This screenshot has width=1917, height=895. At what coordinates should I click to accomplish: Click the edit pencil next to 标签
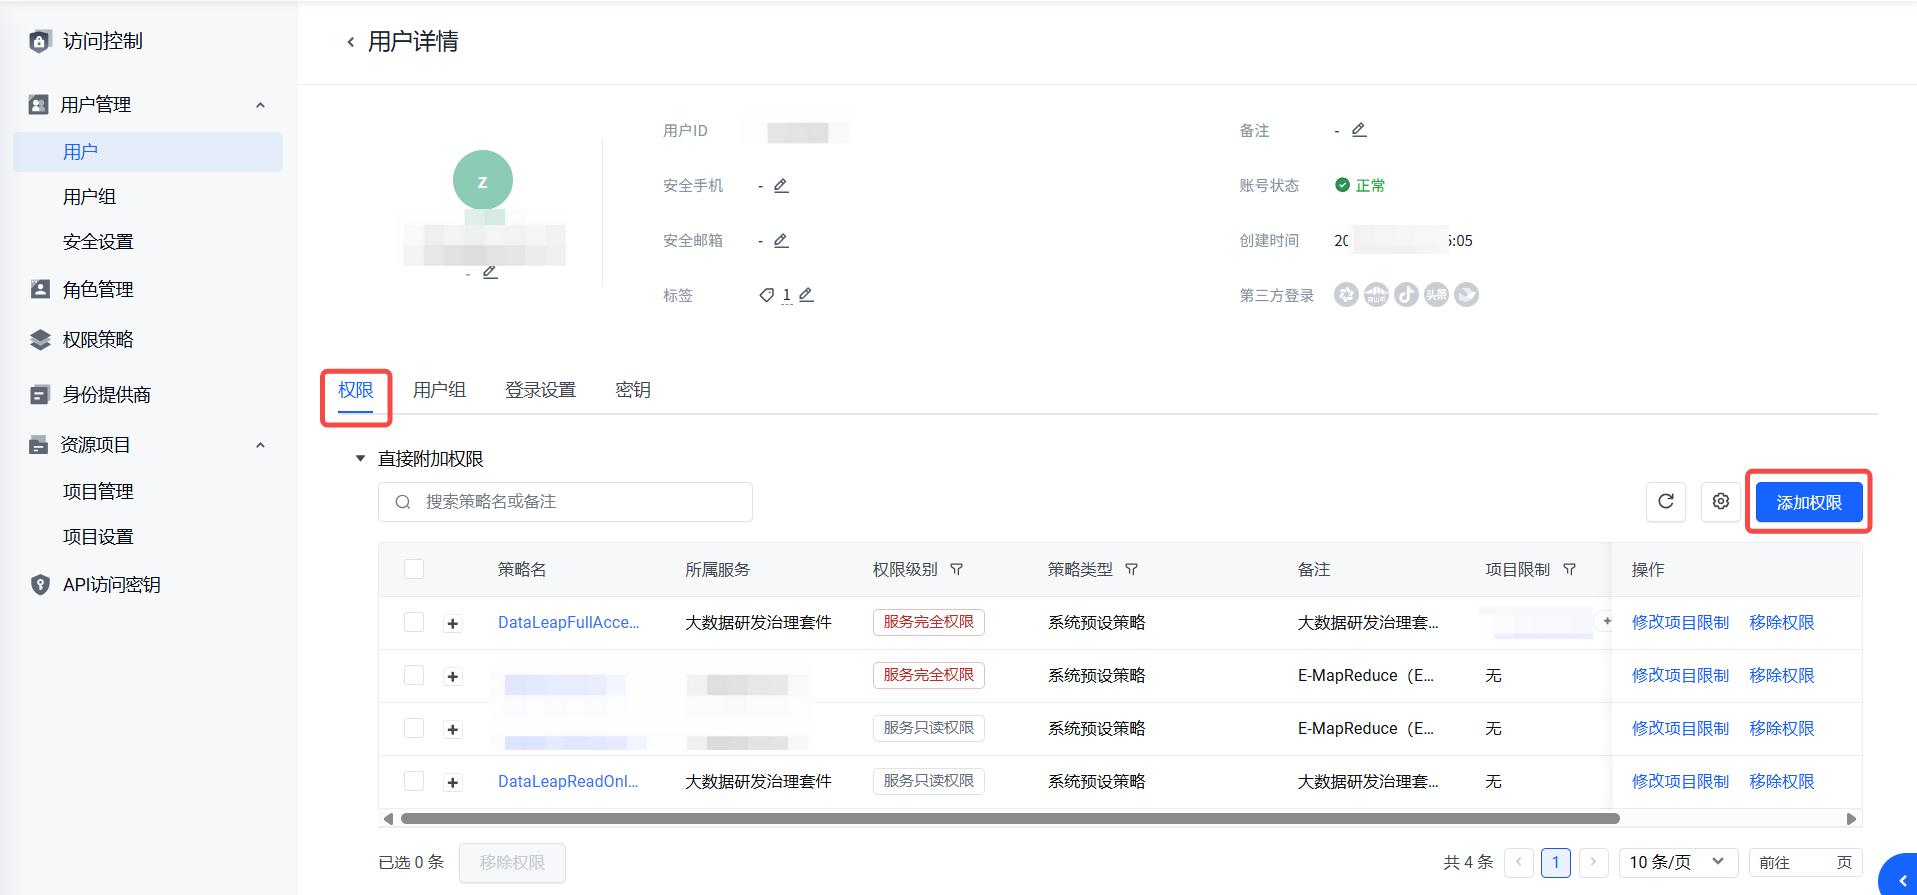(806, 295)
